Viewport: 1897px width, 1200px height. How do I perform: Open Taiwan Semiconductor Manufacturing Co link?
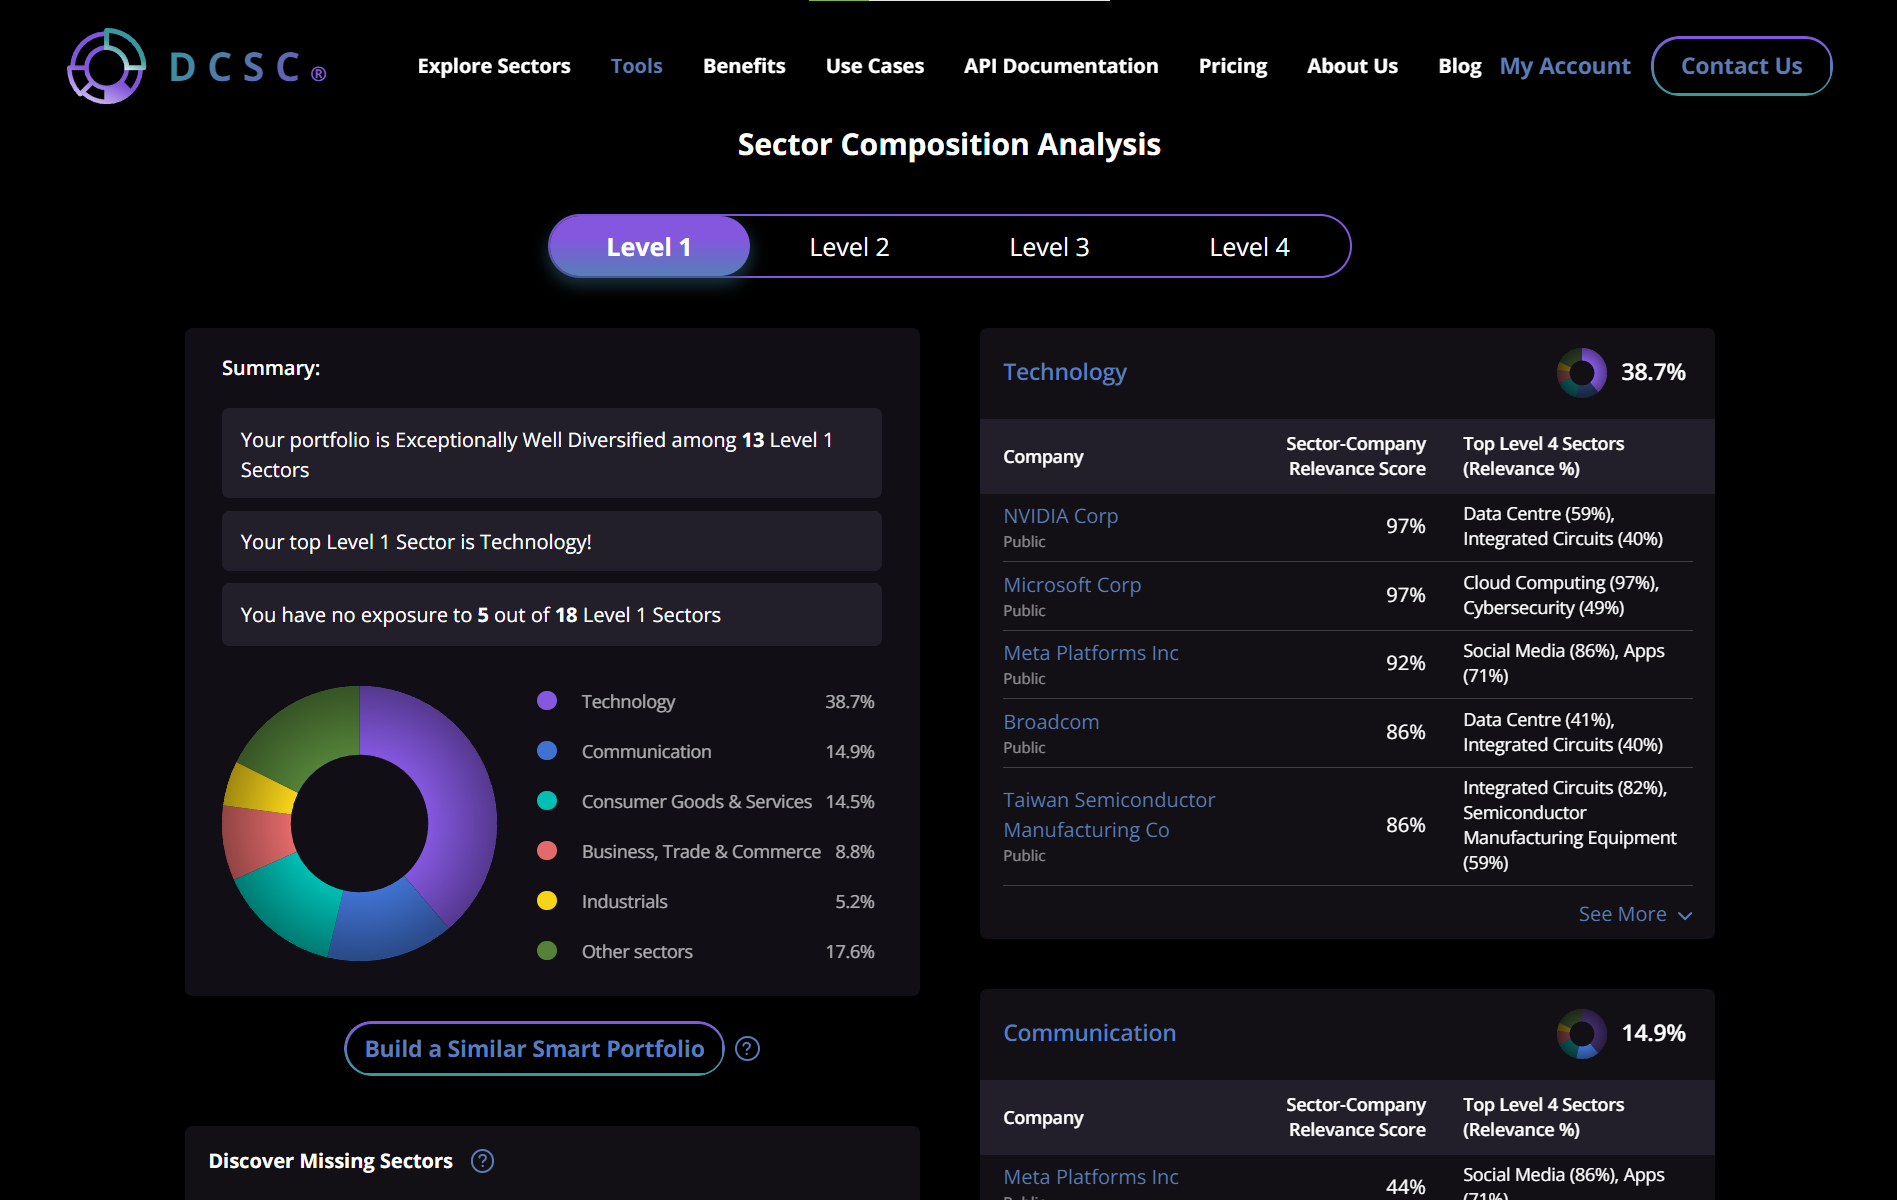point(1109,815)
